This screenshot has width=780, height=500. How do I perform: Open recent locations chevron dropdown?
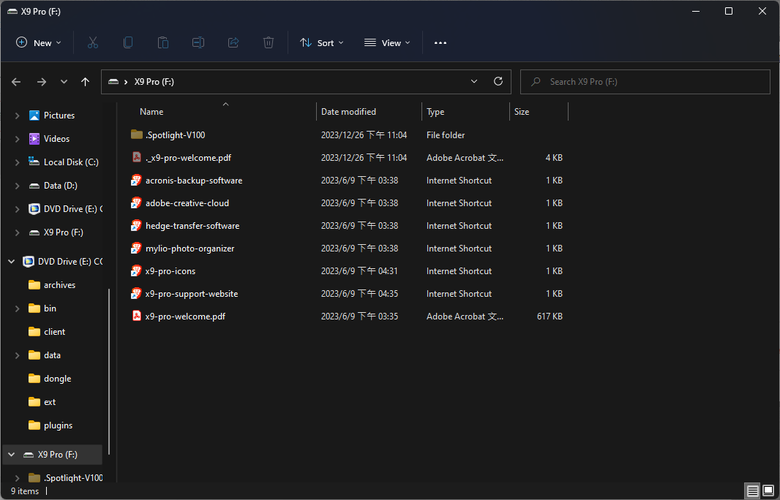click(x=64, y=82)
